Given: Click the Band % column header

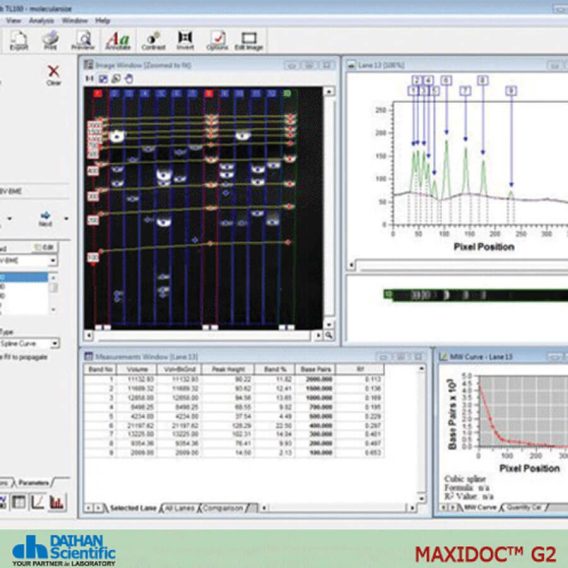Looking at the screenshot, I should tap(275, 369).
